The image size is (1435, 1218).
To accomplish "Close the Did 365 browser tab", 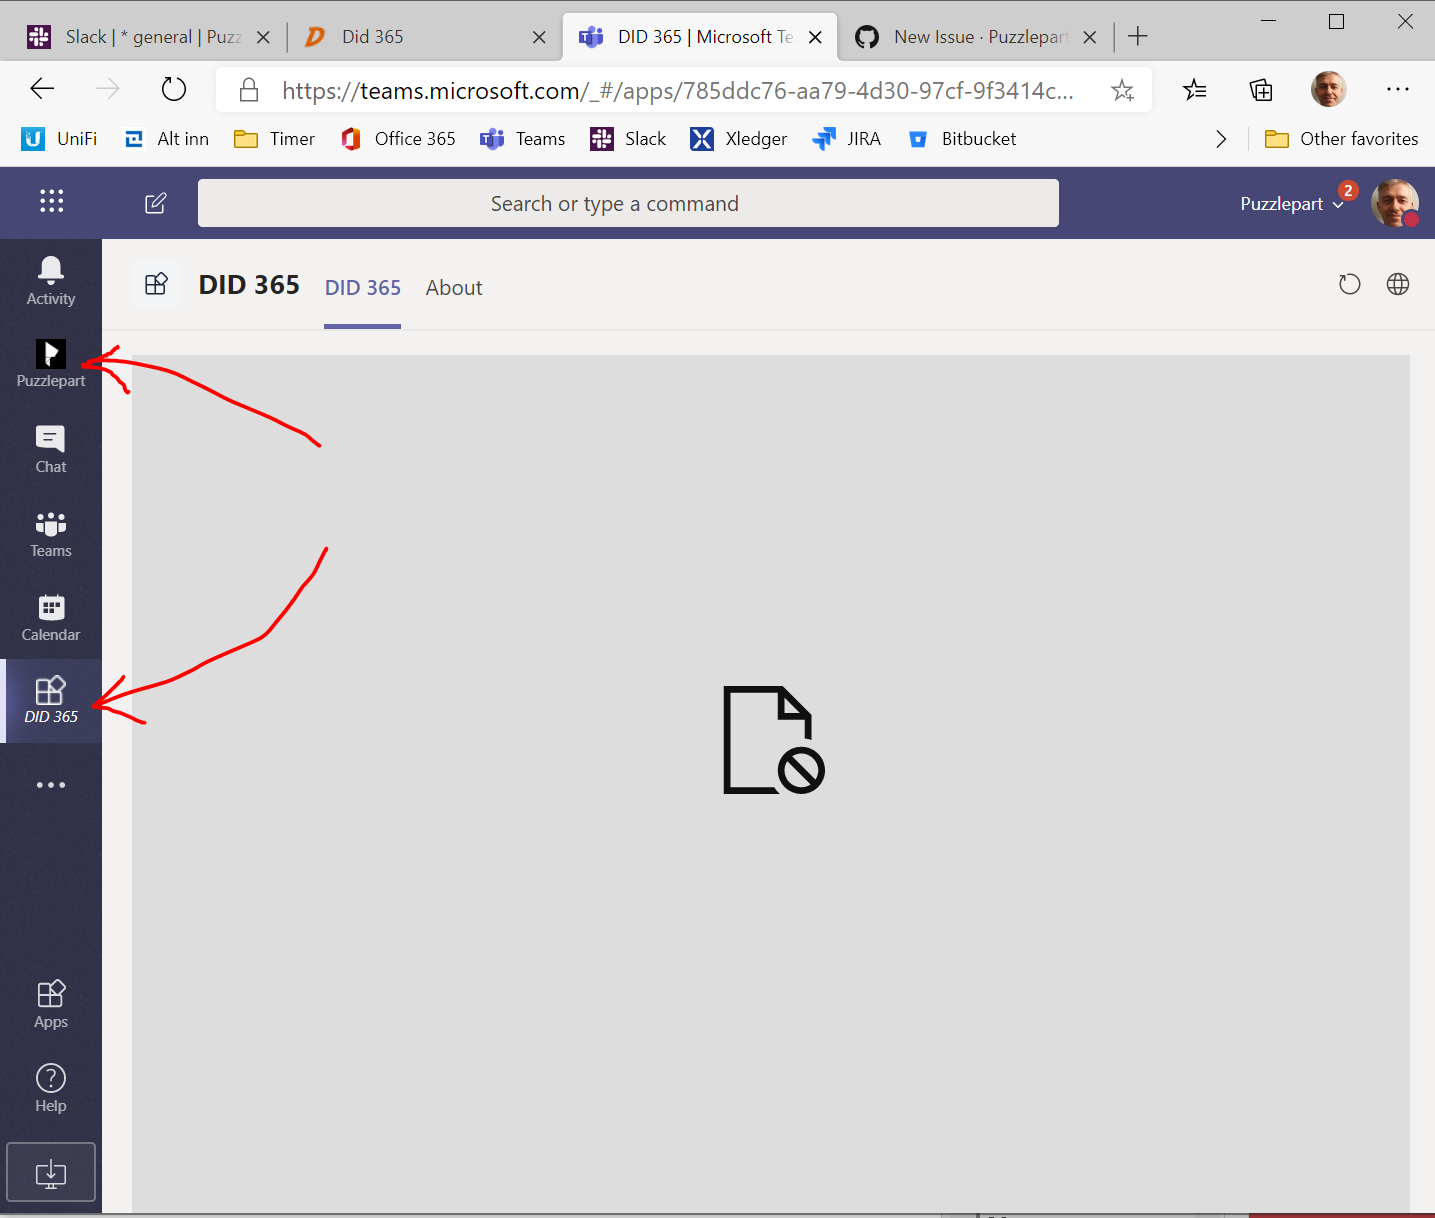I will coord(539,37).
